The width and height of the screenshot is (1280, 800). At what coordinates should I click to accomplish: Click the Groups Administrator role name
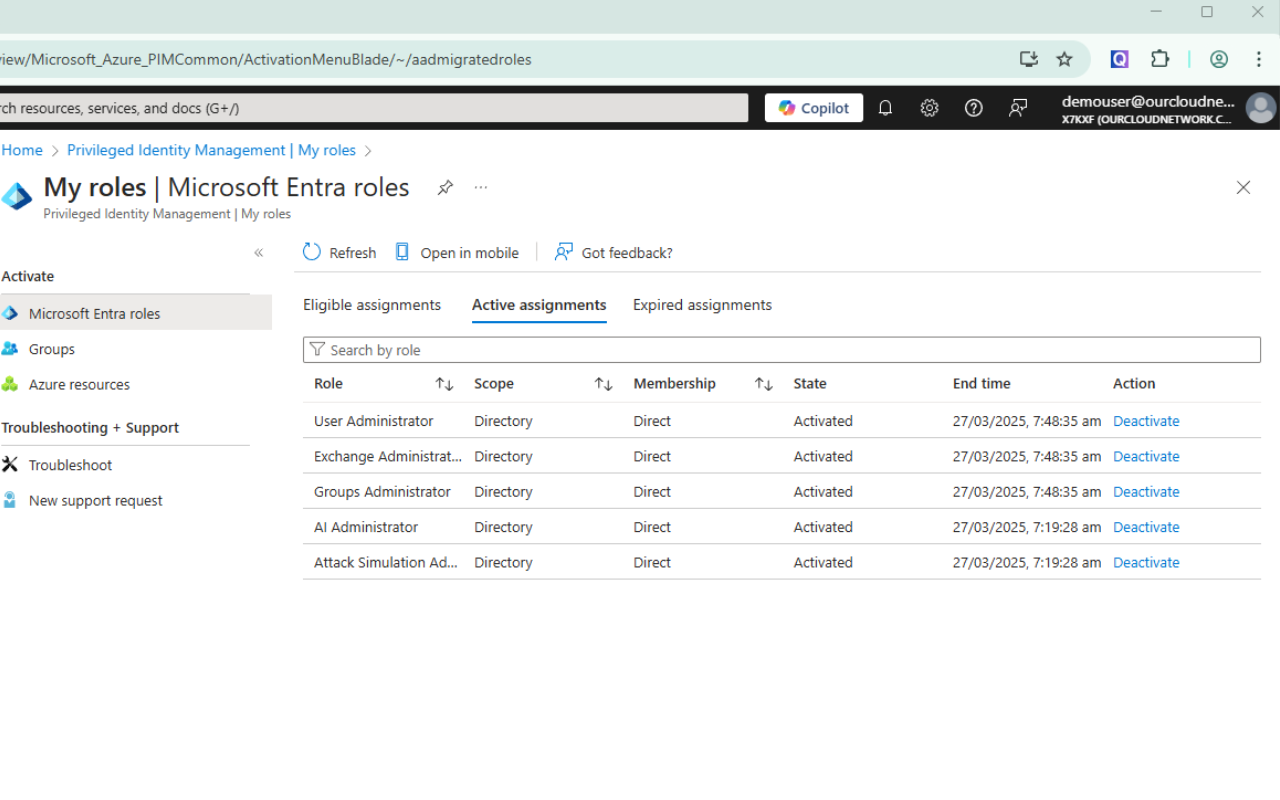[382, 492]
